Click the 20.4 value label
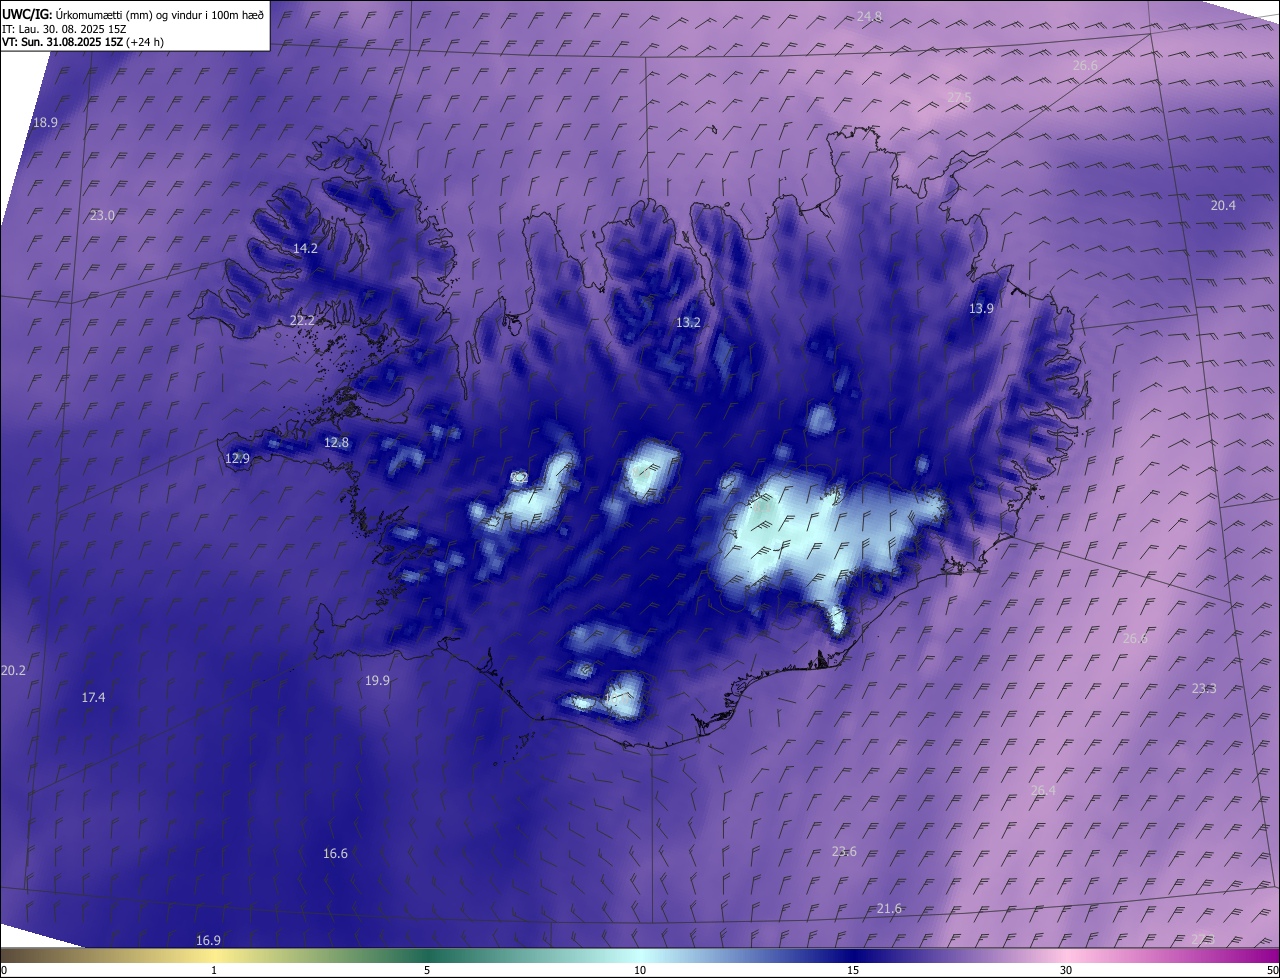Screen dimensions: 1280x978 click(x=1223, y=205)
